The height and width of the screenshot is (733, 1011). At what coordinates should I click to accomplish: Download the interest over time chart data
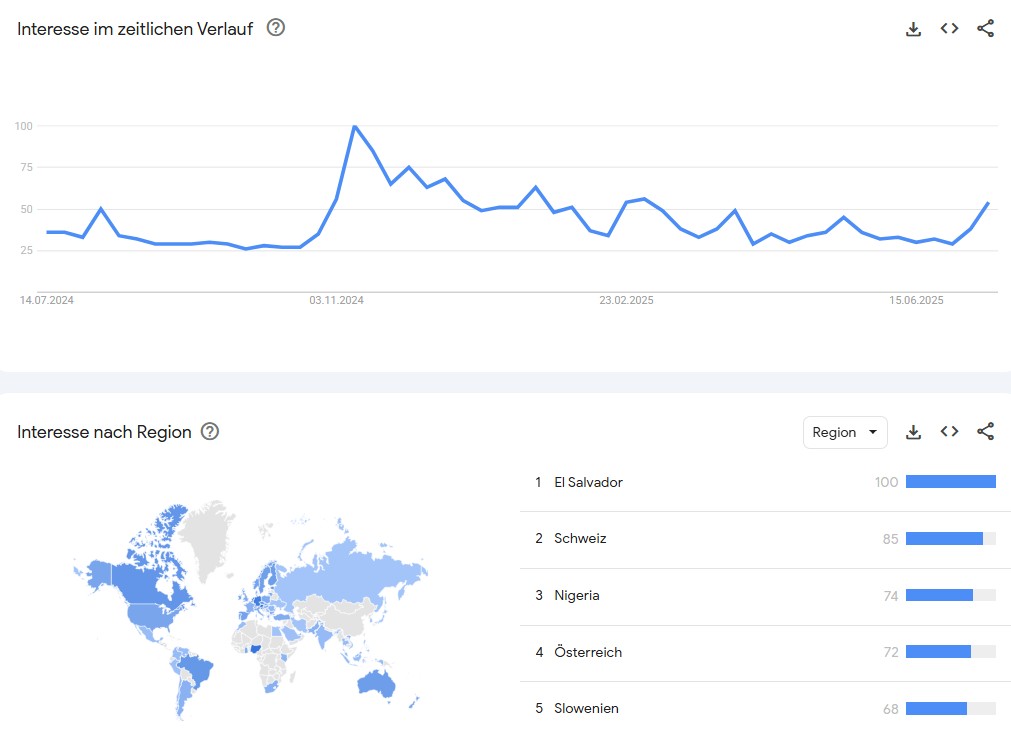point(913,29)
